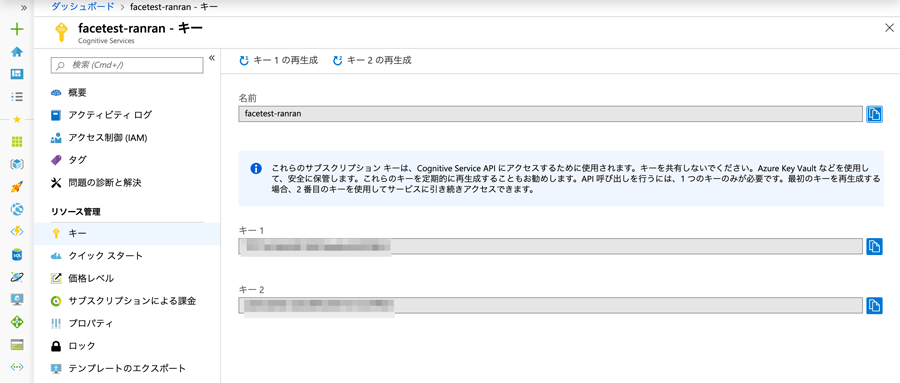Click the blue info icon in notice

(x=256, y=169)
